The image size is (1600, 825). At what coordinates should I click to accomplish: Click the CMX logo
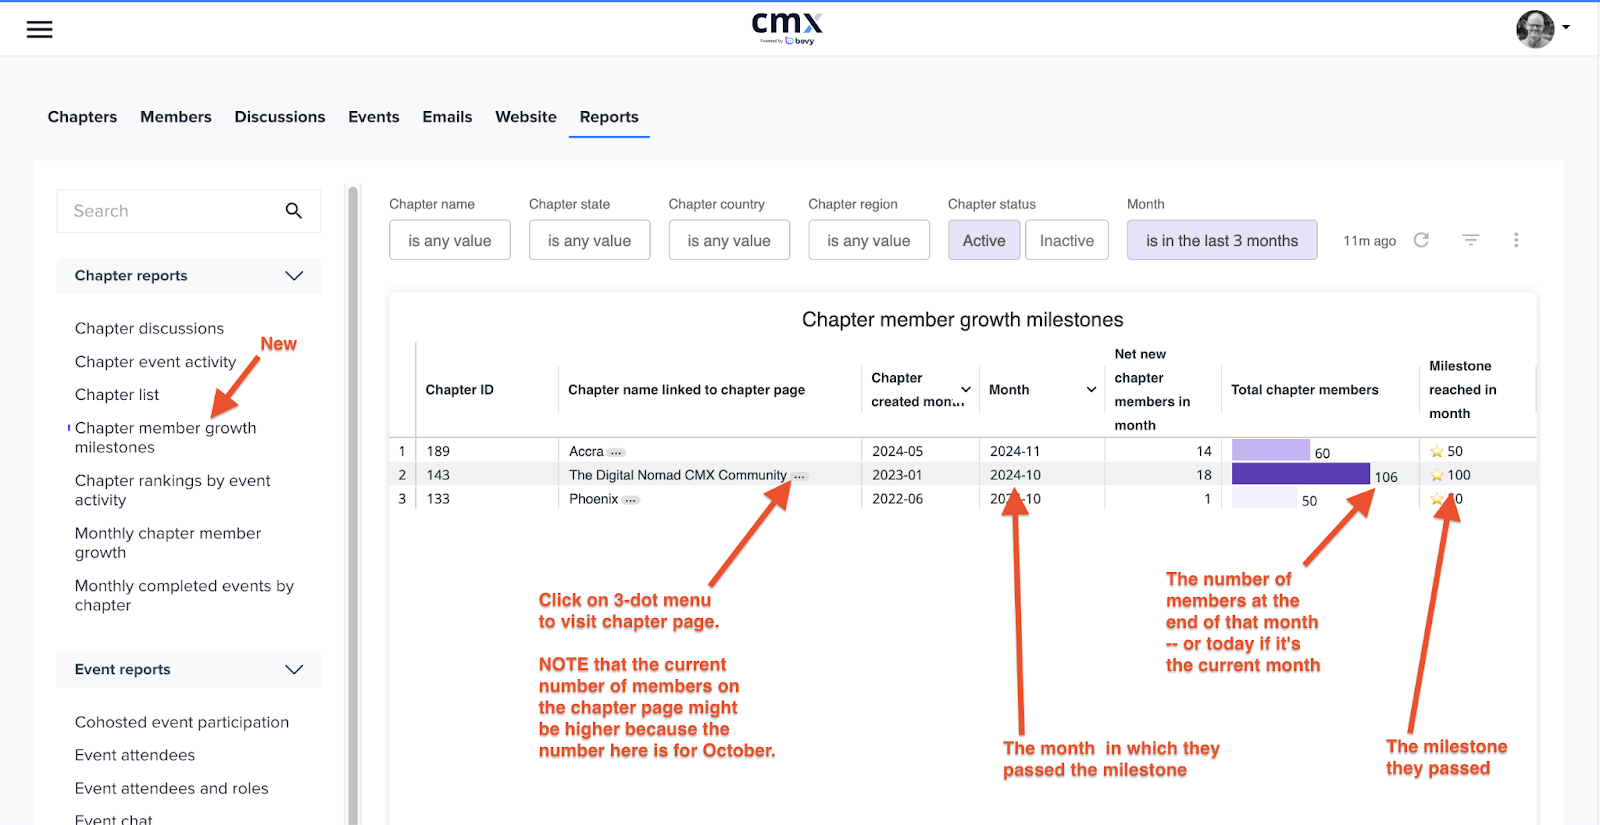[787, 27]
